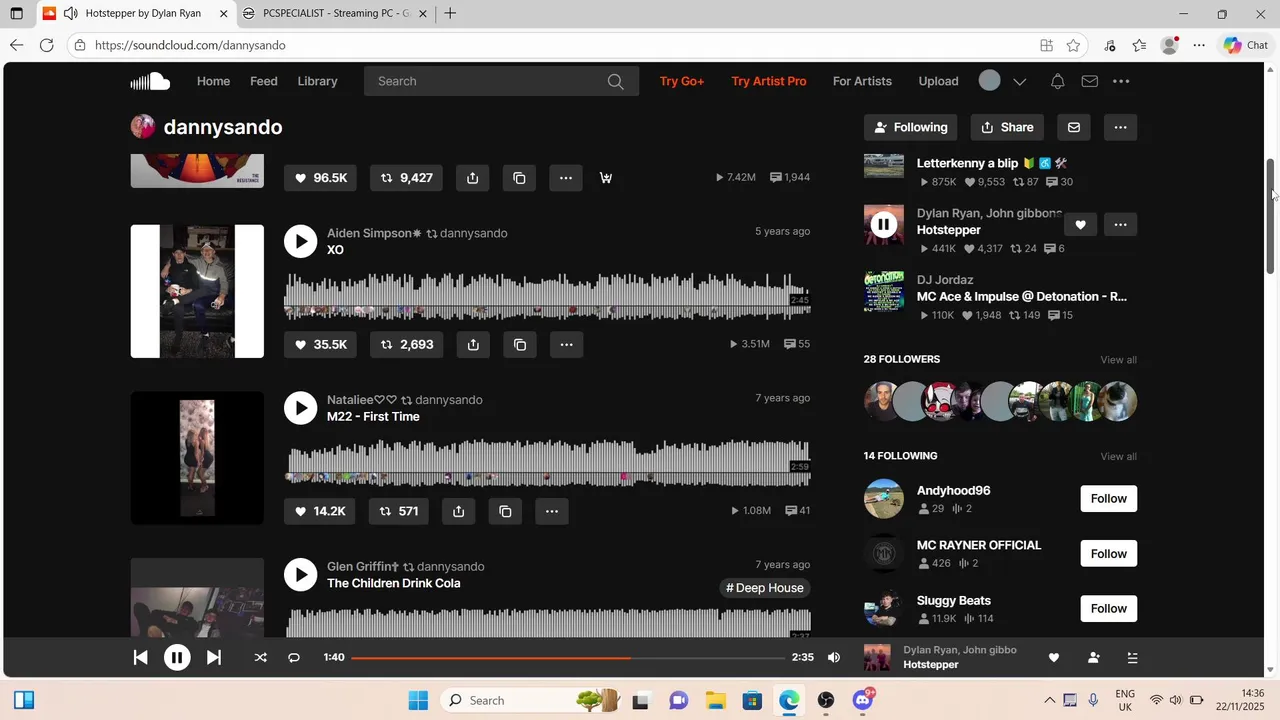Open more menu of 96.5K likes track

566,178
